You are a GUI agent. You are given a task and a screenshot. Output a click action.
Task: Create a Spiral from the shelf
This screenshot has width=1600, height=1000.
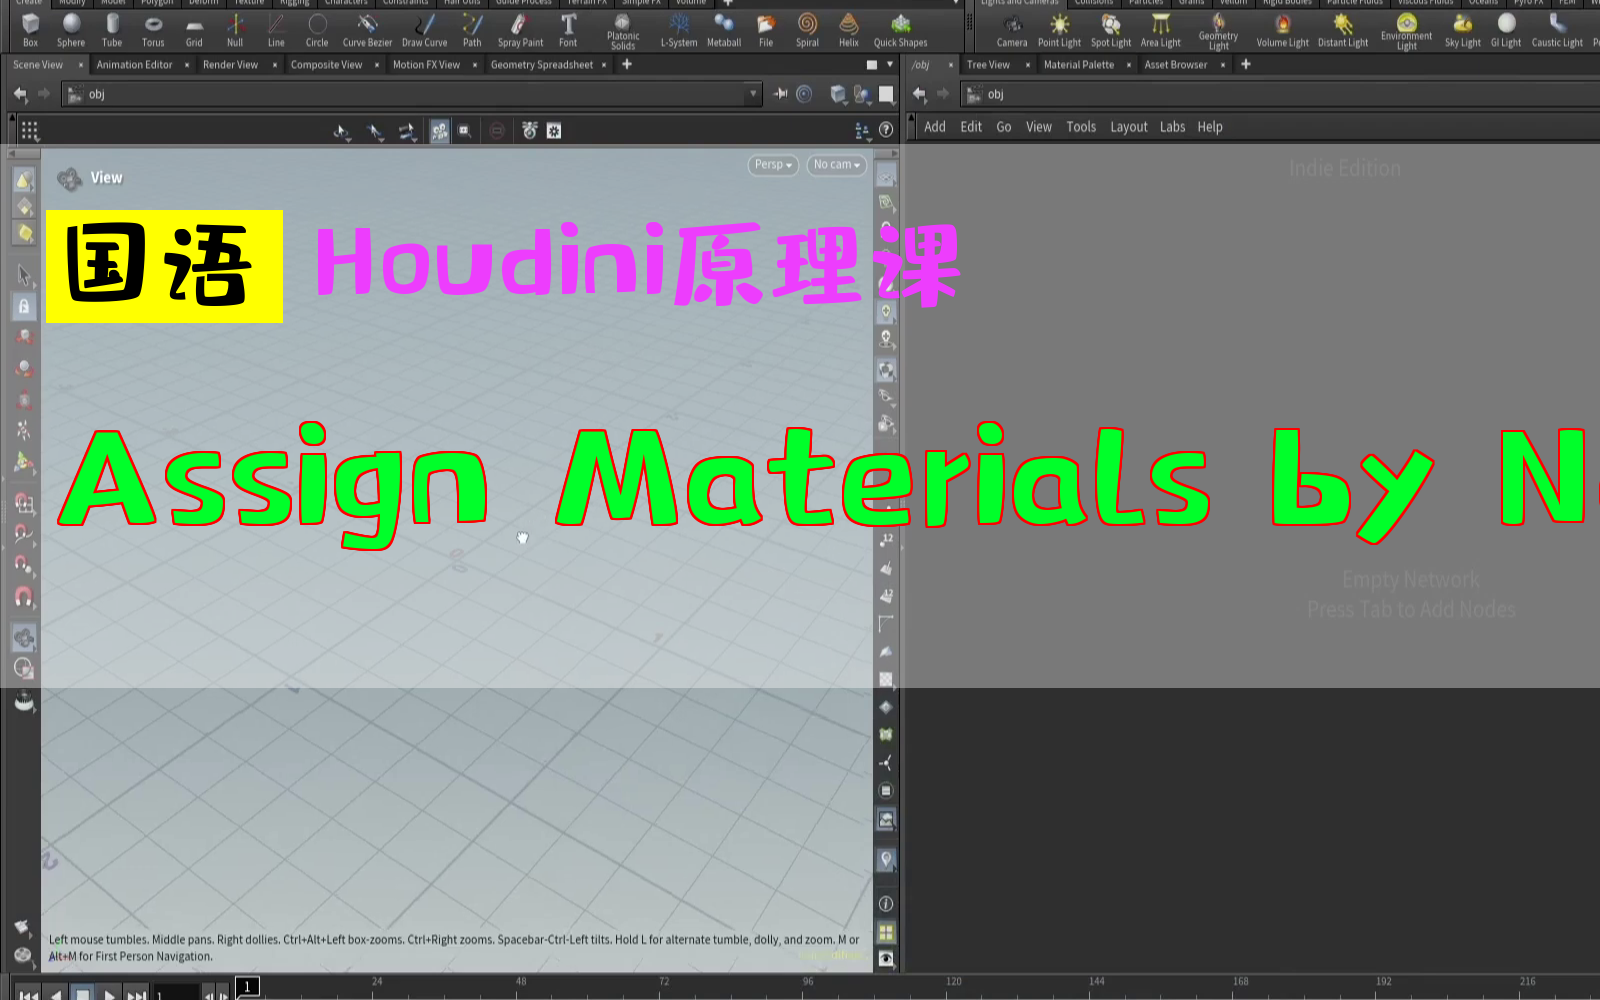tap(807, 30)
